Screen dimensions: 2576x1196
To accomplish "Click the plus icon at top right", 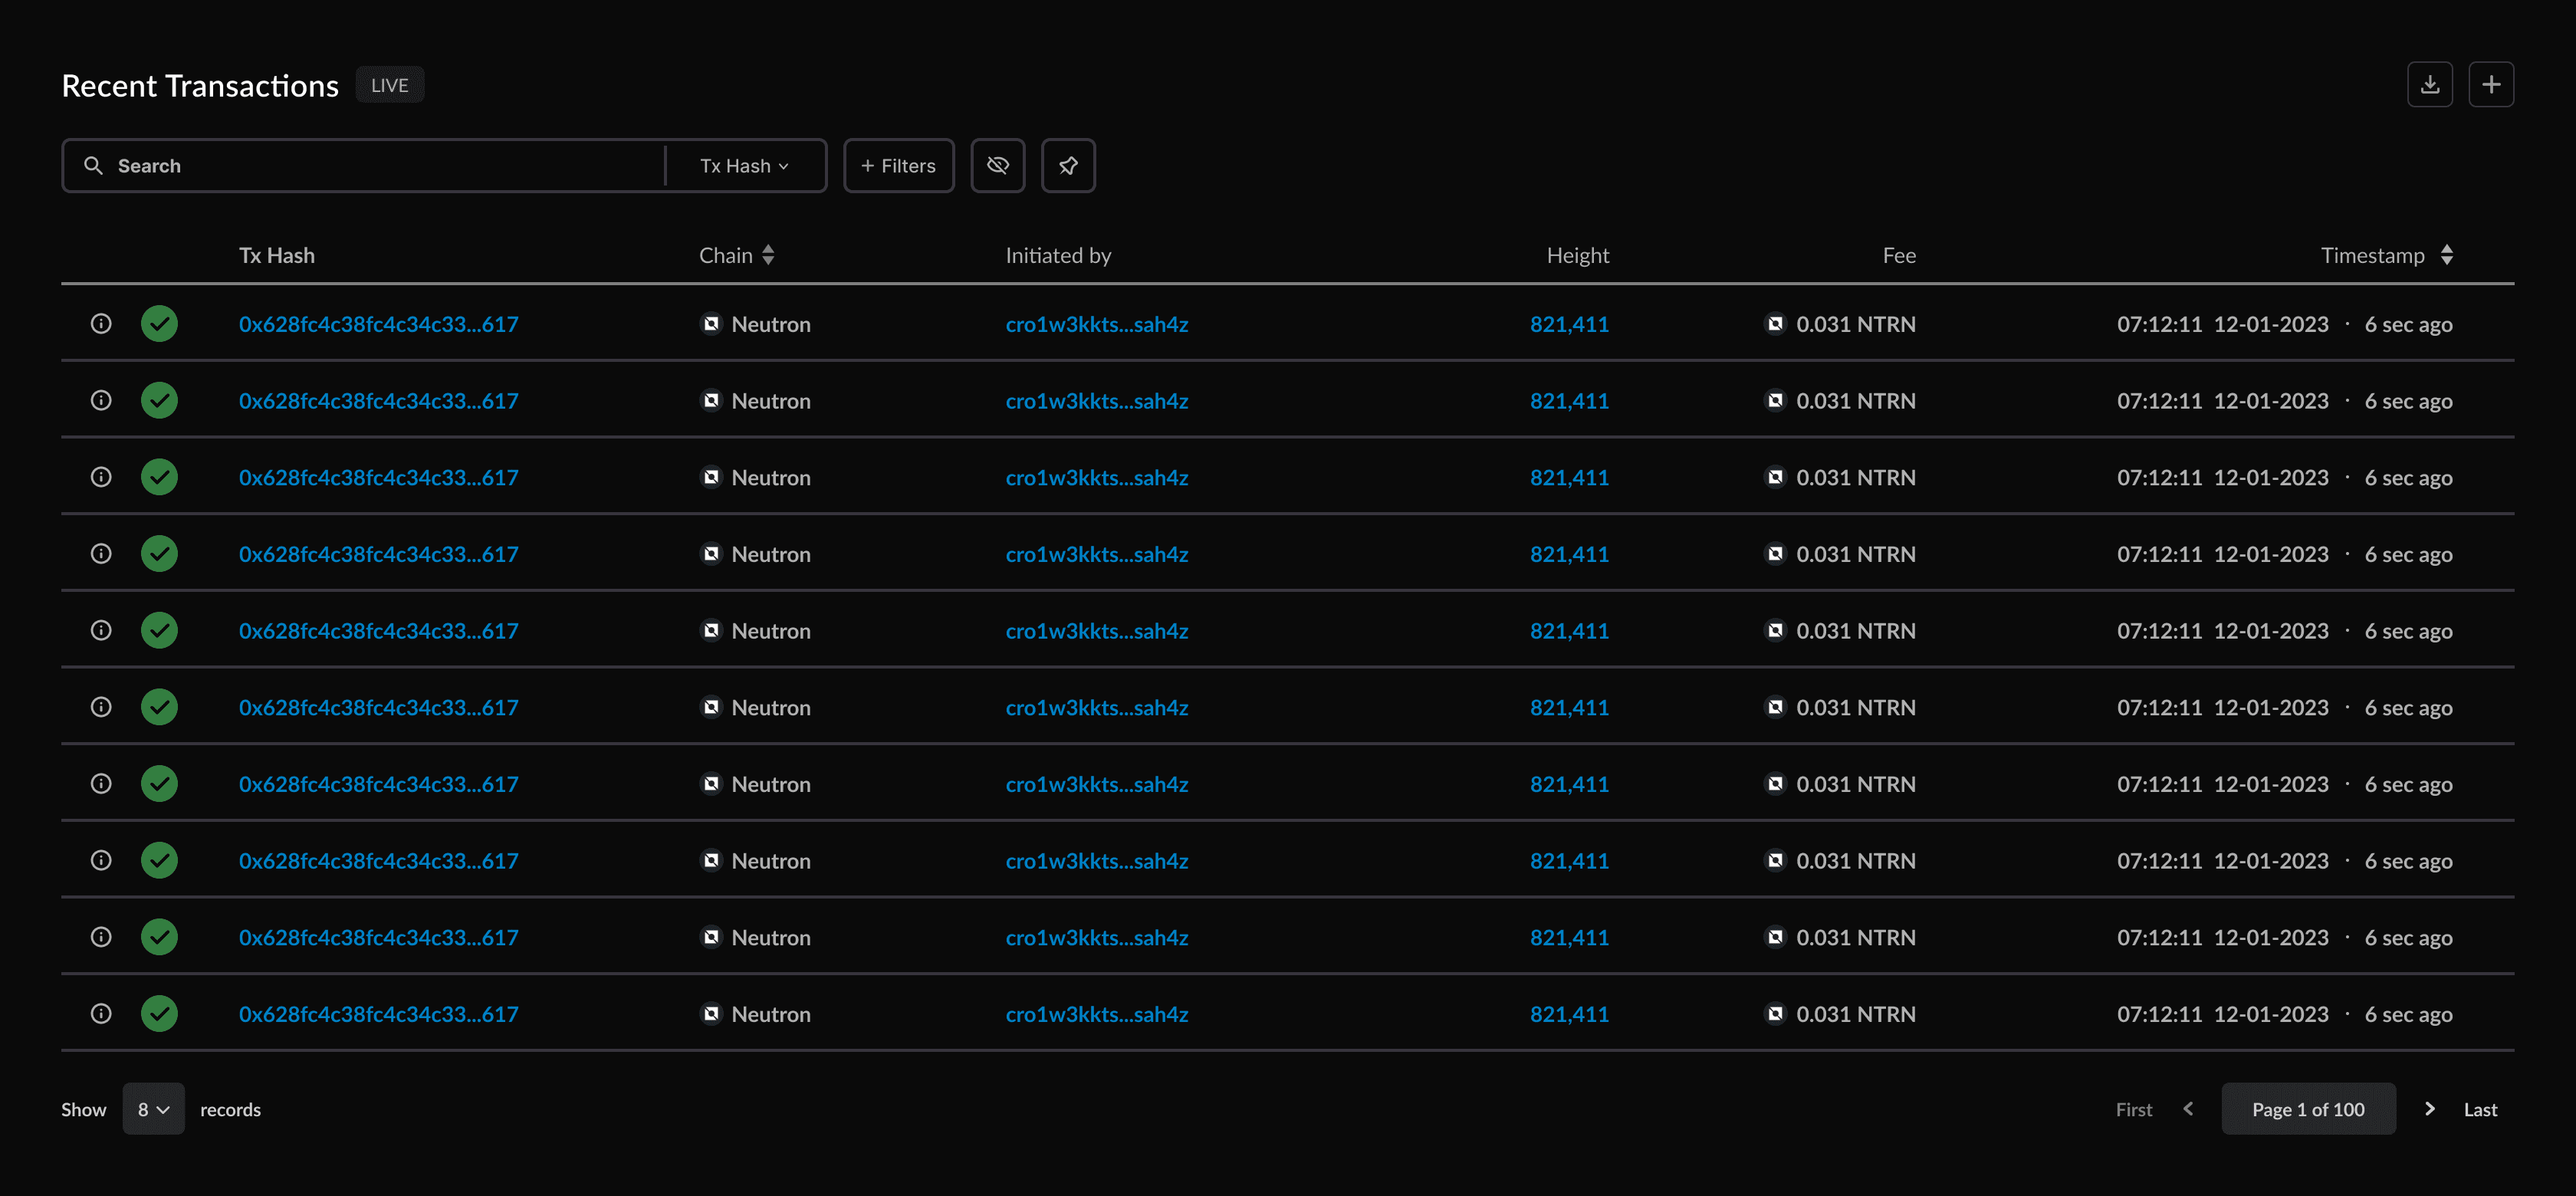I will click(2490, 85).
